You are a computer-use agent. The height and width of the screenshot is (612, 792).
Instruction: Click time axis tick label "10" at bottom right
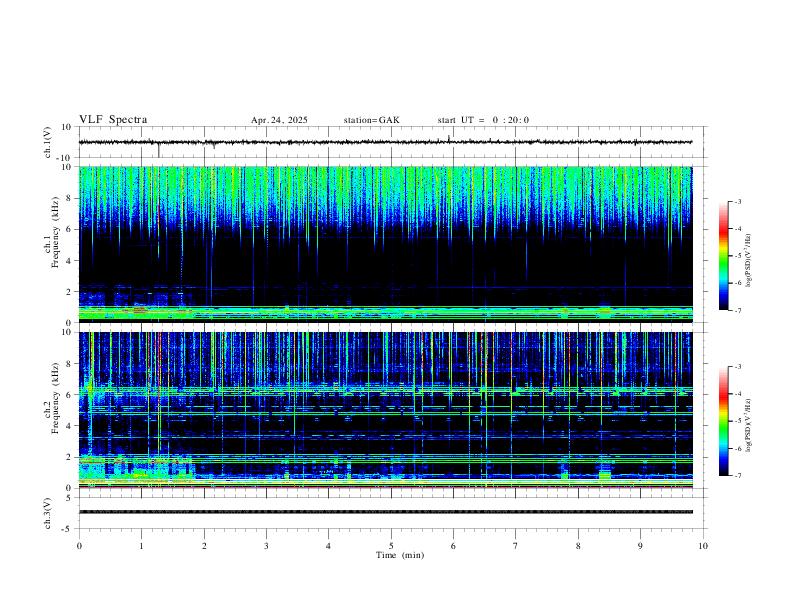[703, 546]
